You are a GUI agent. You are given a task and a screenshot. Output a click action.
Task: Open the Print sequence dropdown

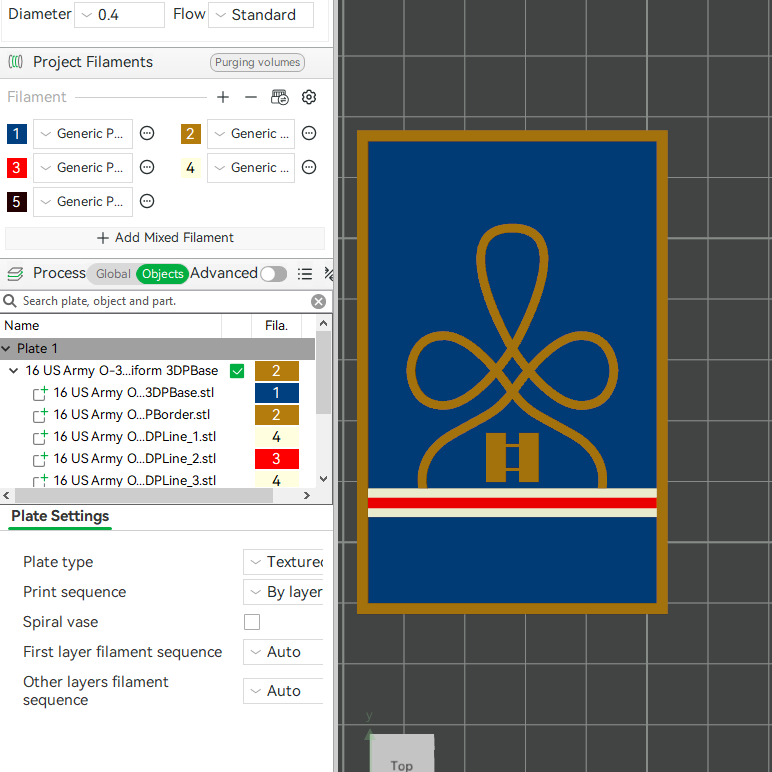pos(283,592)
